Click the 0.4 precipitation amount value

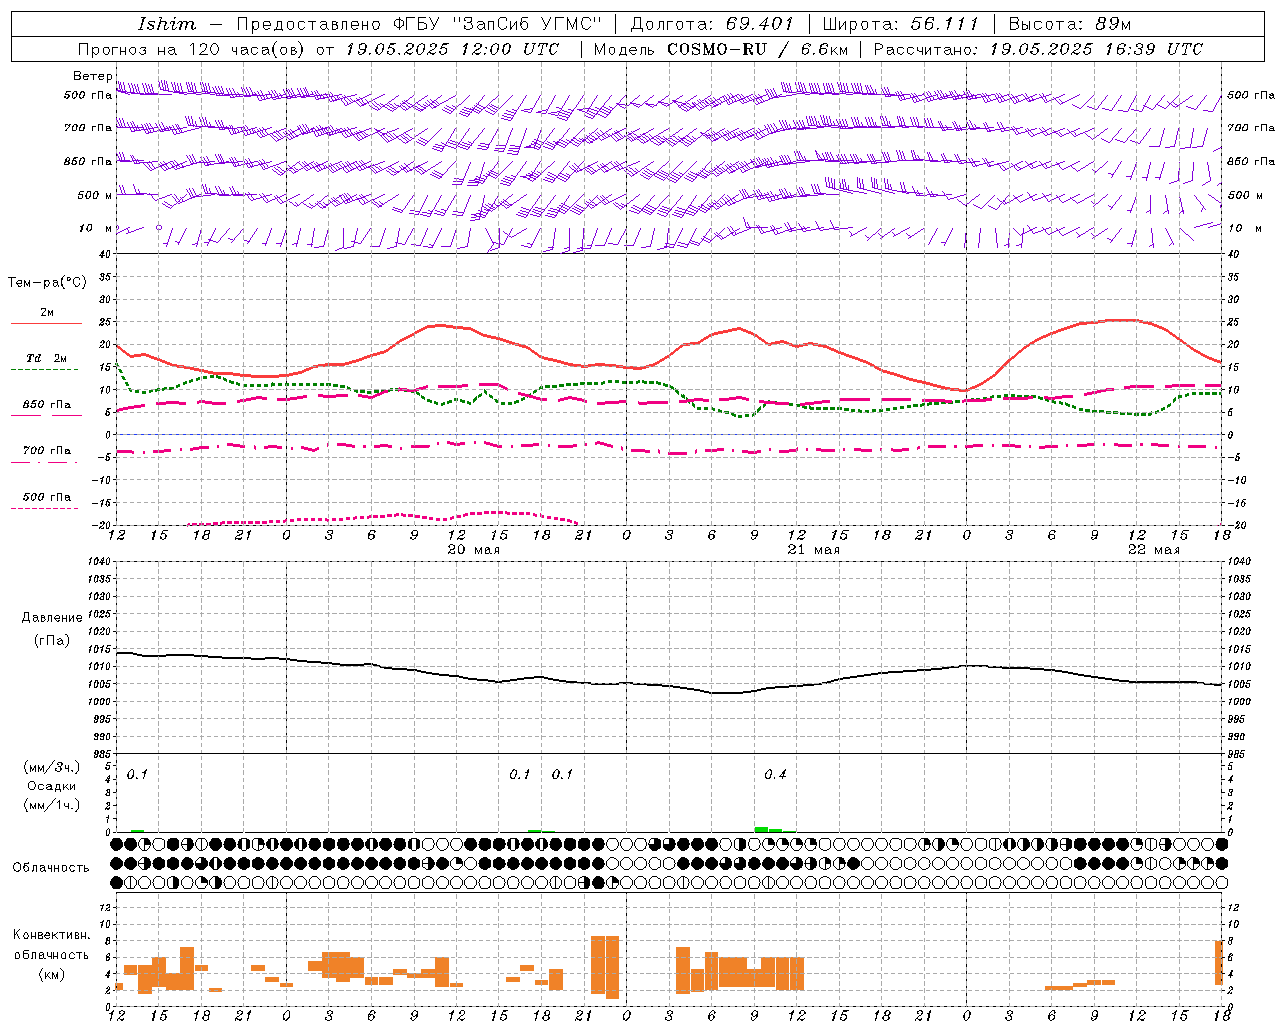pos(775,775)
